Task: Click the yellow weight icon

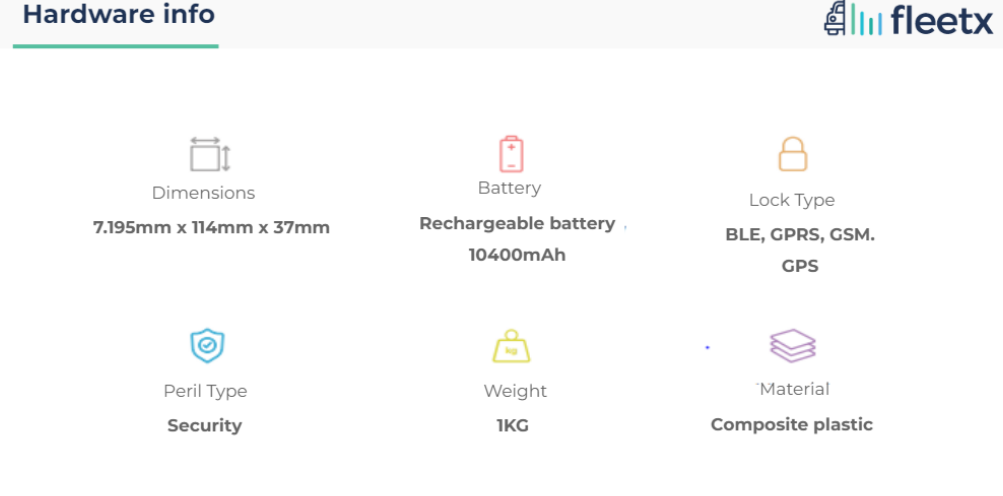Action: click(x=511, y=346)
